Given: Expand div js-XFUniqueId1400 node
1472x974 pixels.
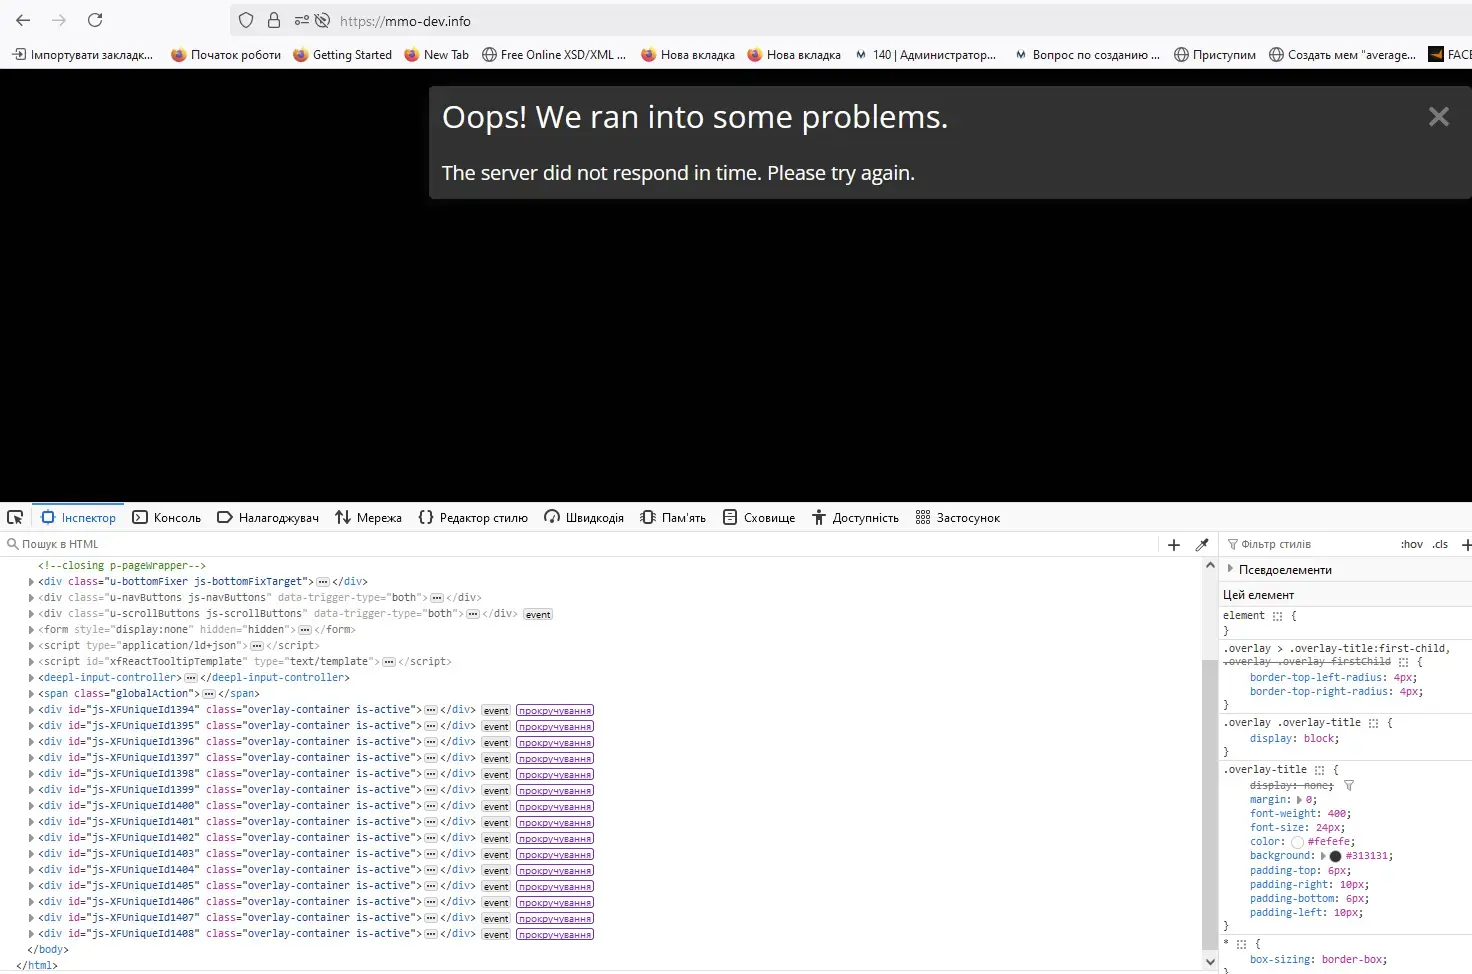Looking at the screenshot, I should 31,806.
